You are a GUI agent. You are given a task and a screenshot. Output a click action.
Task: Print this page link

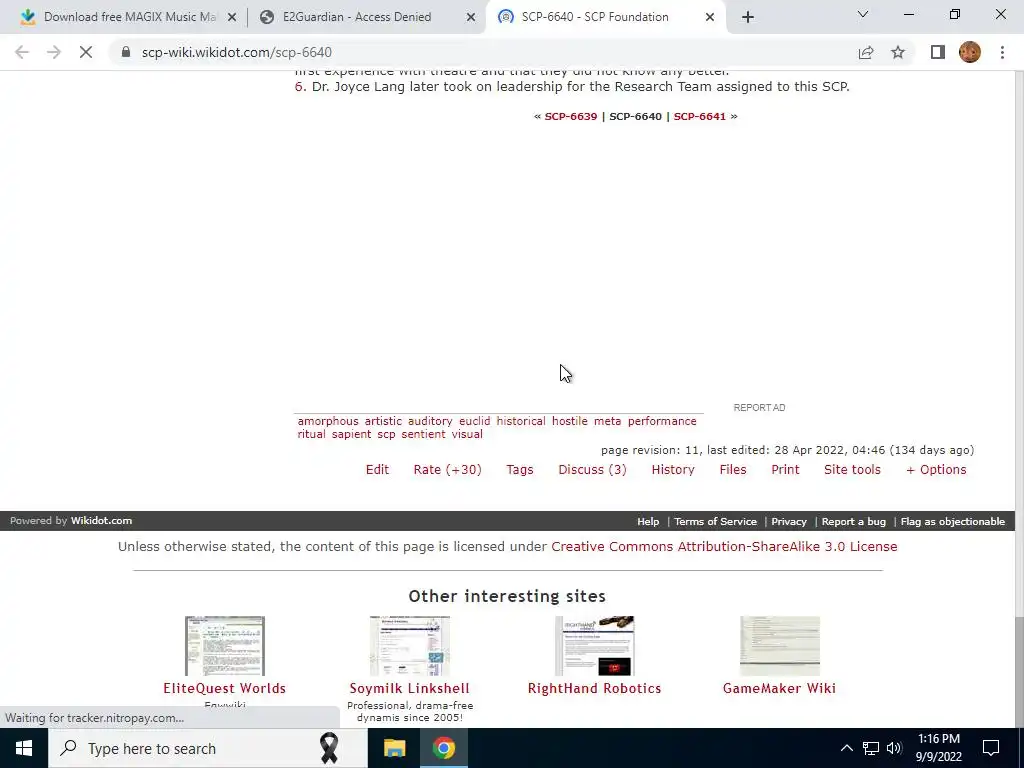(785, 470)
